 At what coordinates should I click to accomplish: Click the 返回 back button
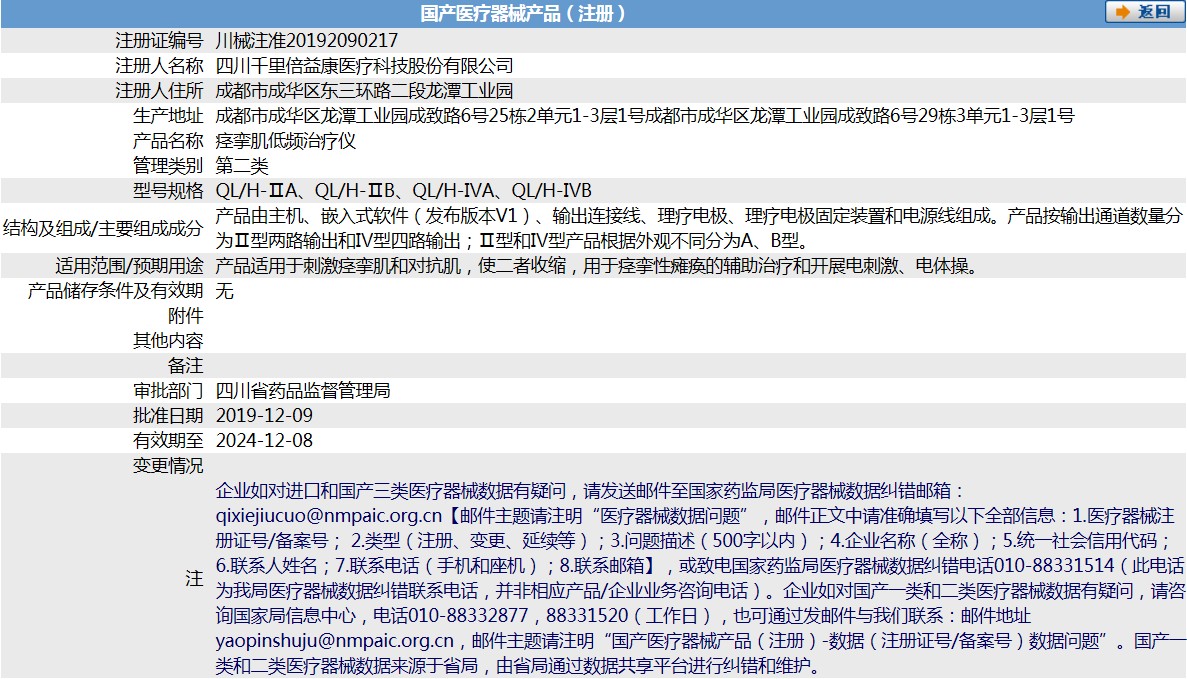pos(1144,12)
